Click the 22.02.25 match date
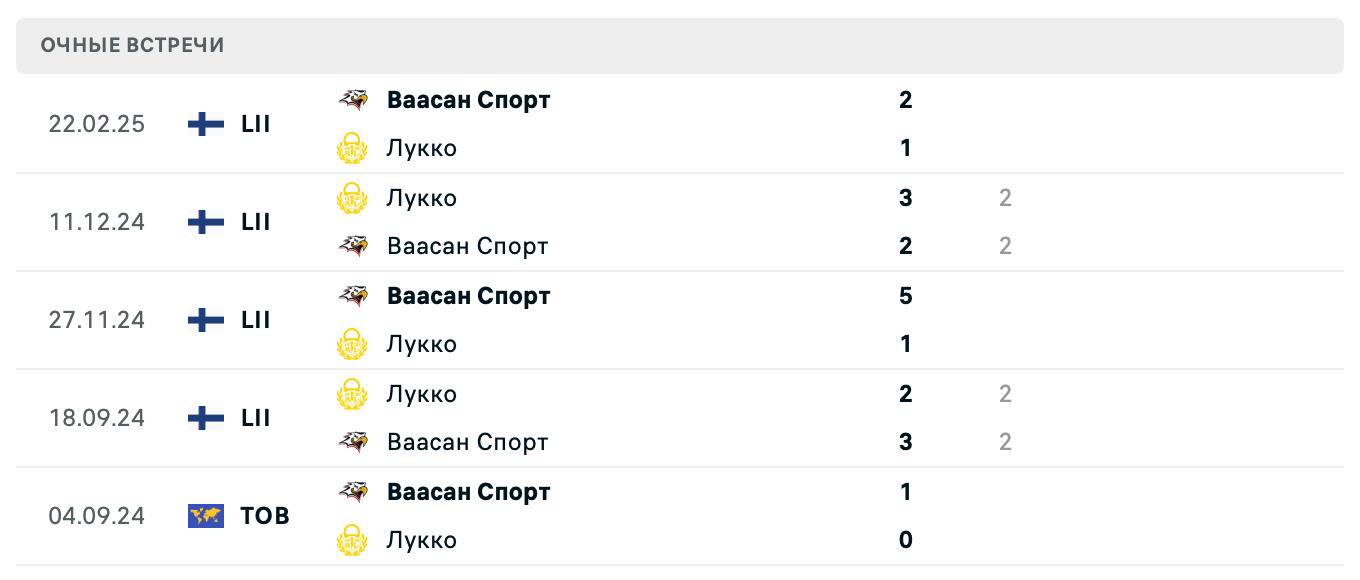Image resolution: width=1360 pixels, height=580 pixels. coord(97,124)
